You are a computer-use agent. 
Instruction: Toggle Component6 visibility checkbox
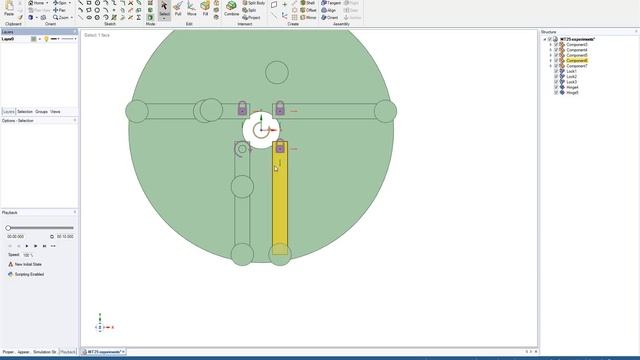(556, 60)
